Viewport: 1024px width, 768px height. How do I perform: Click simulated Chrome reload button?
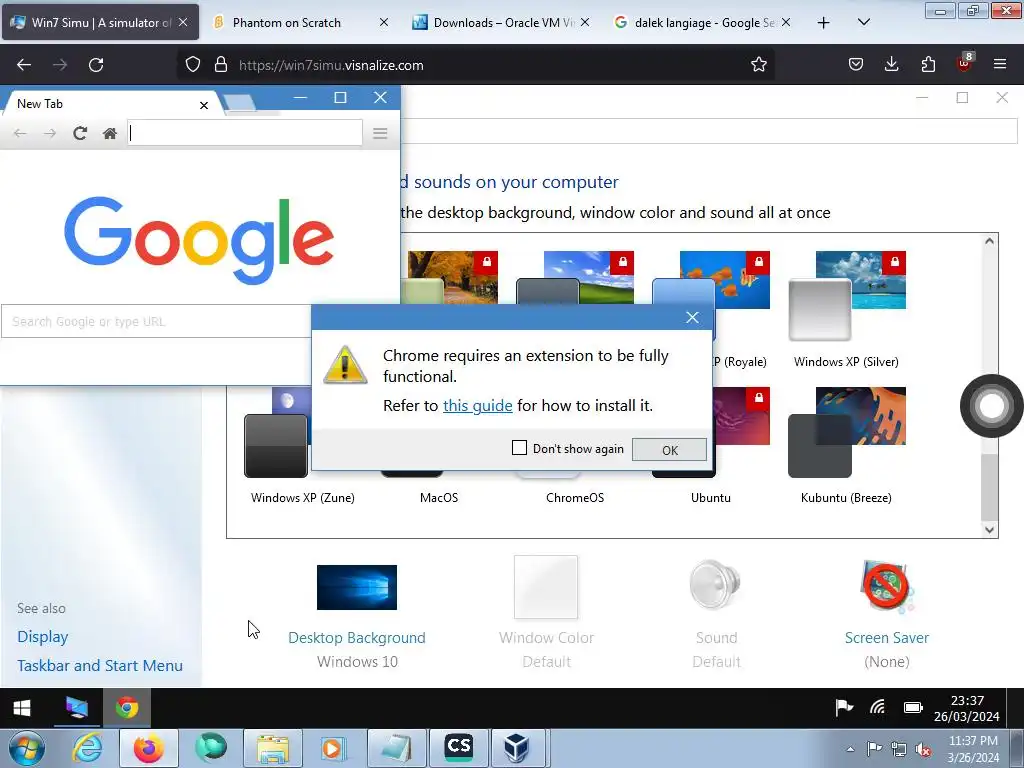click(80, 134)
